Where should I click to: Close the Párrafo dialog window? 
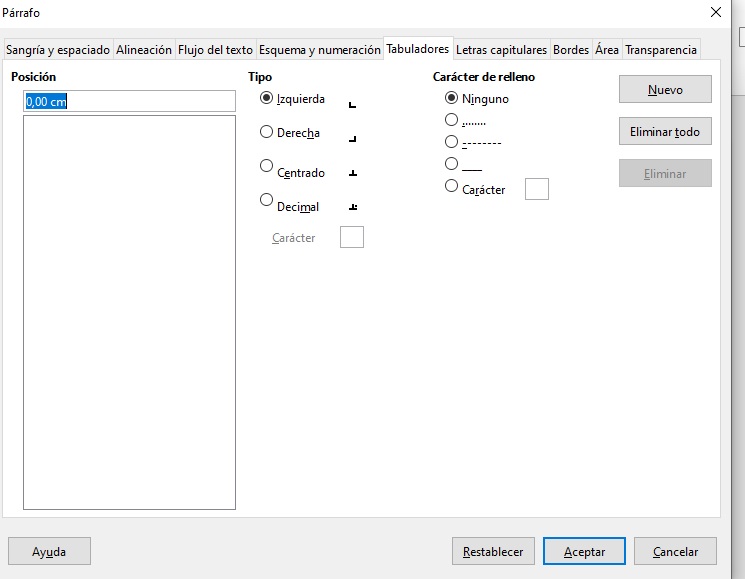coord(716,12)
